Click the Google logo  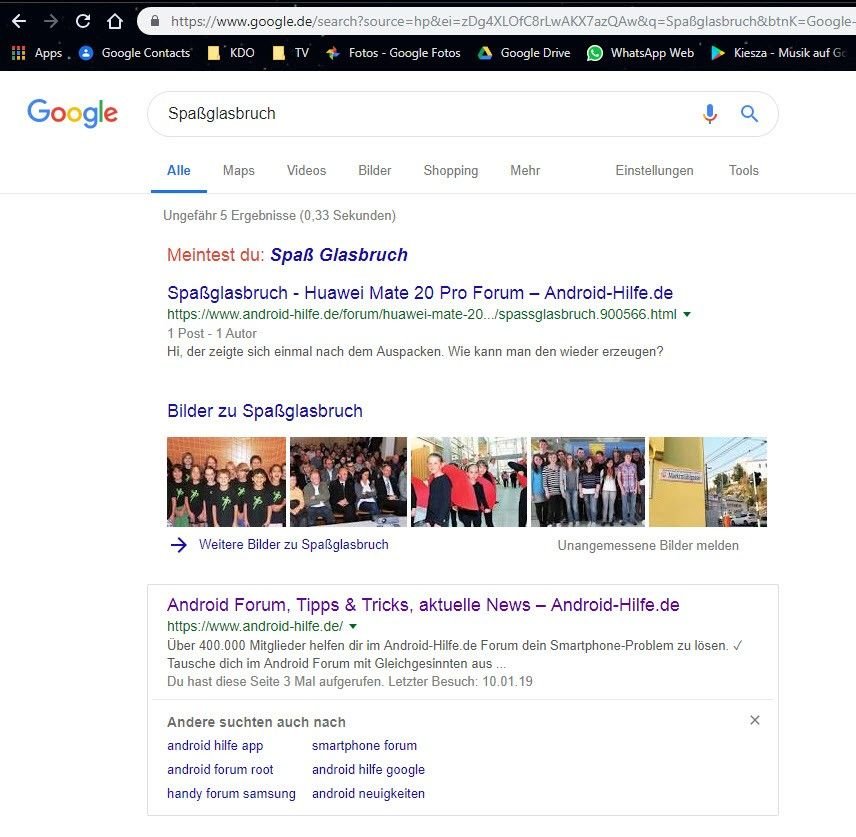73,114
